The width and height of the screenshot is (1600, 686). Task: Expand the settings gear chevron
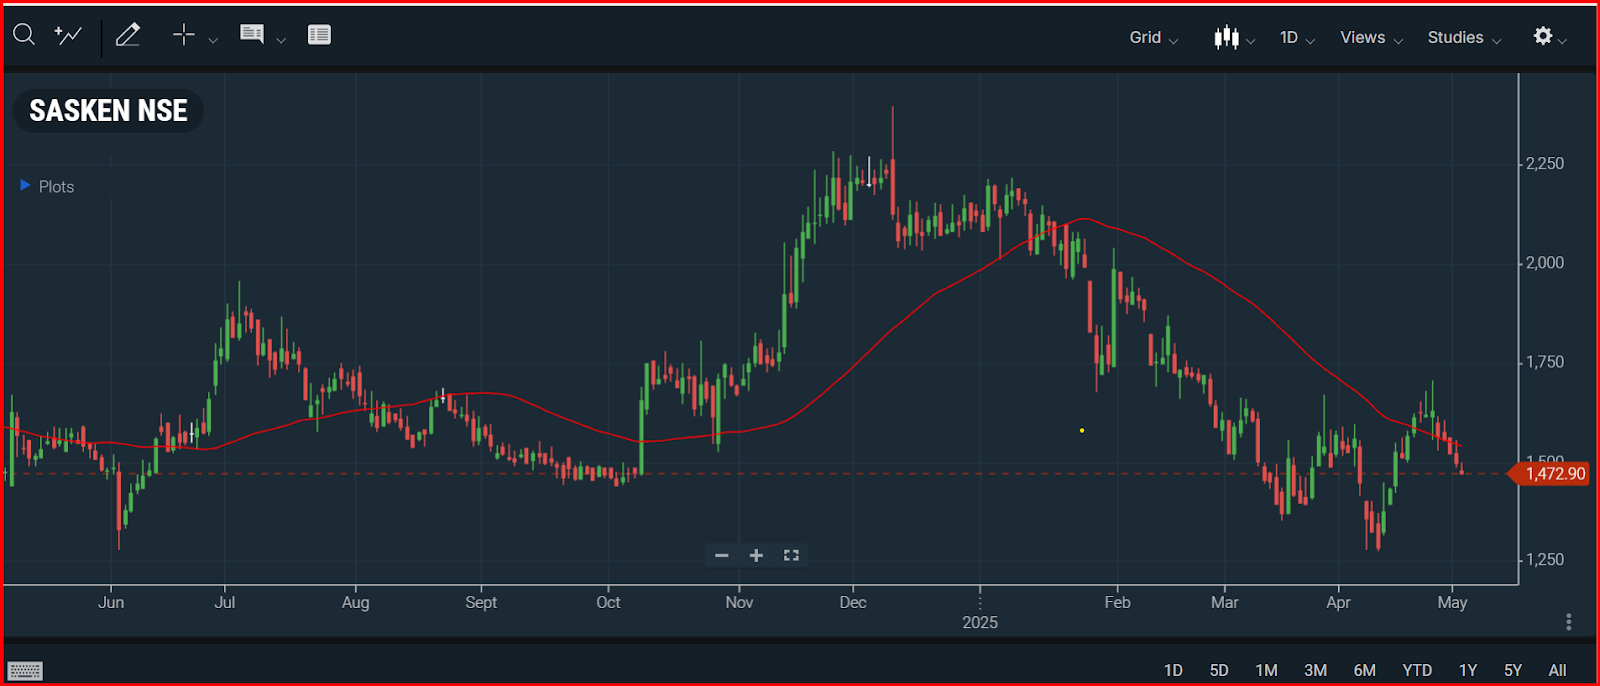click(x=1562, y=40)
